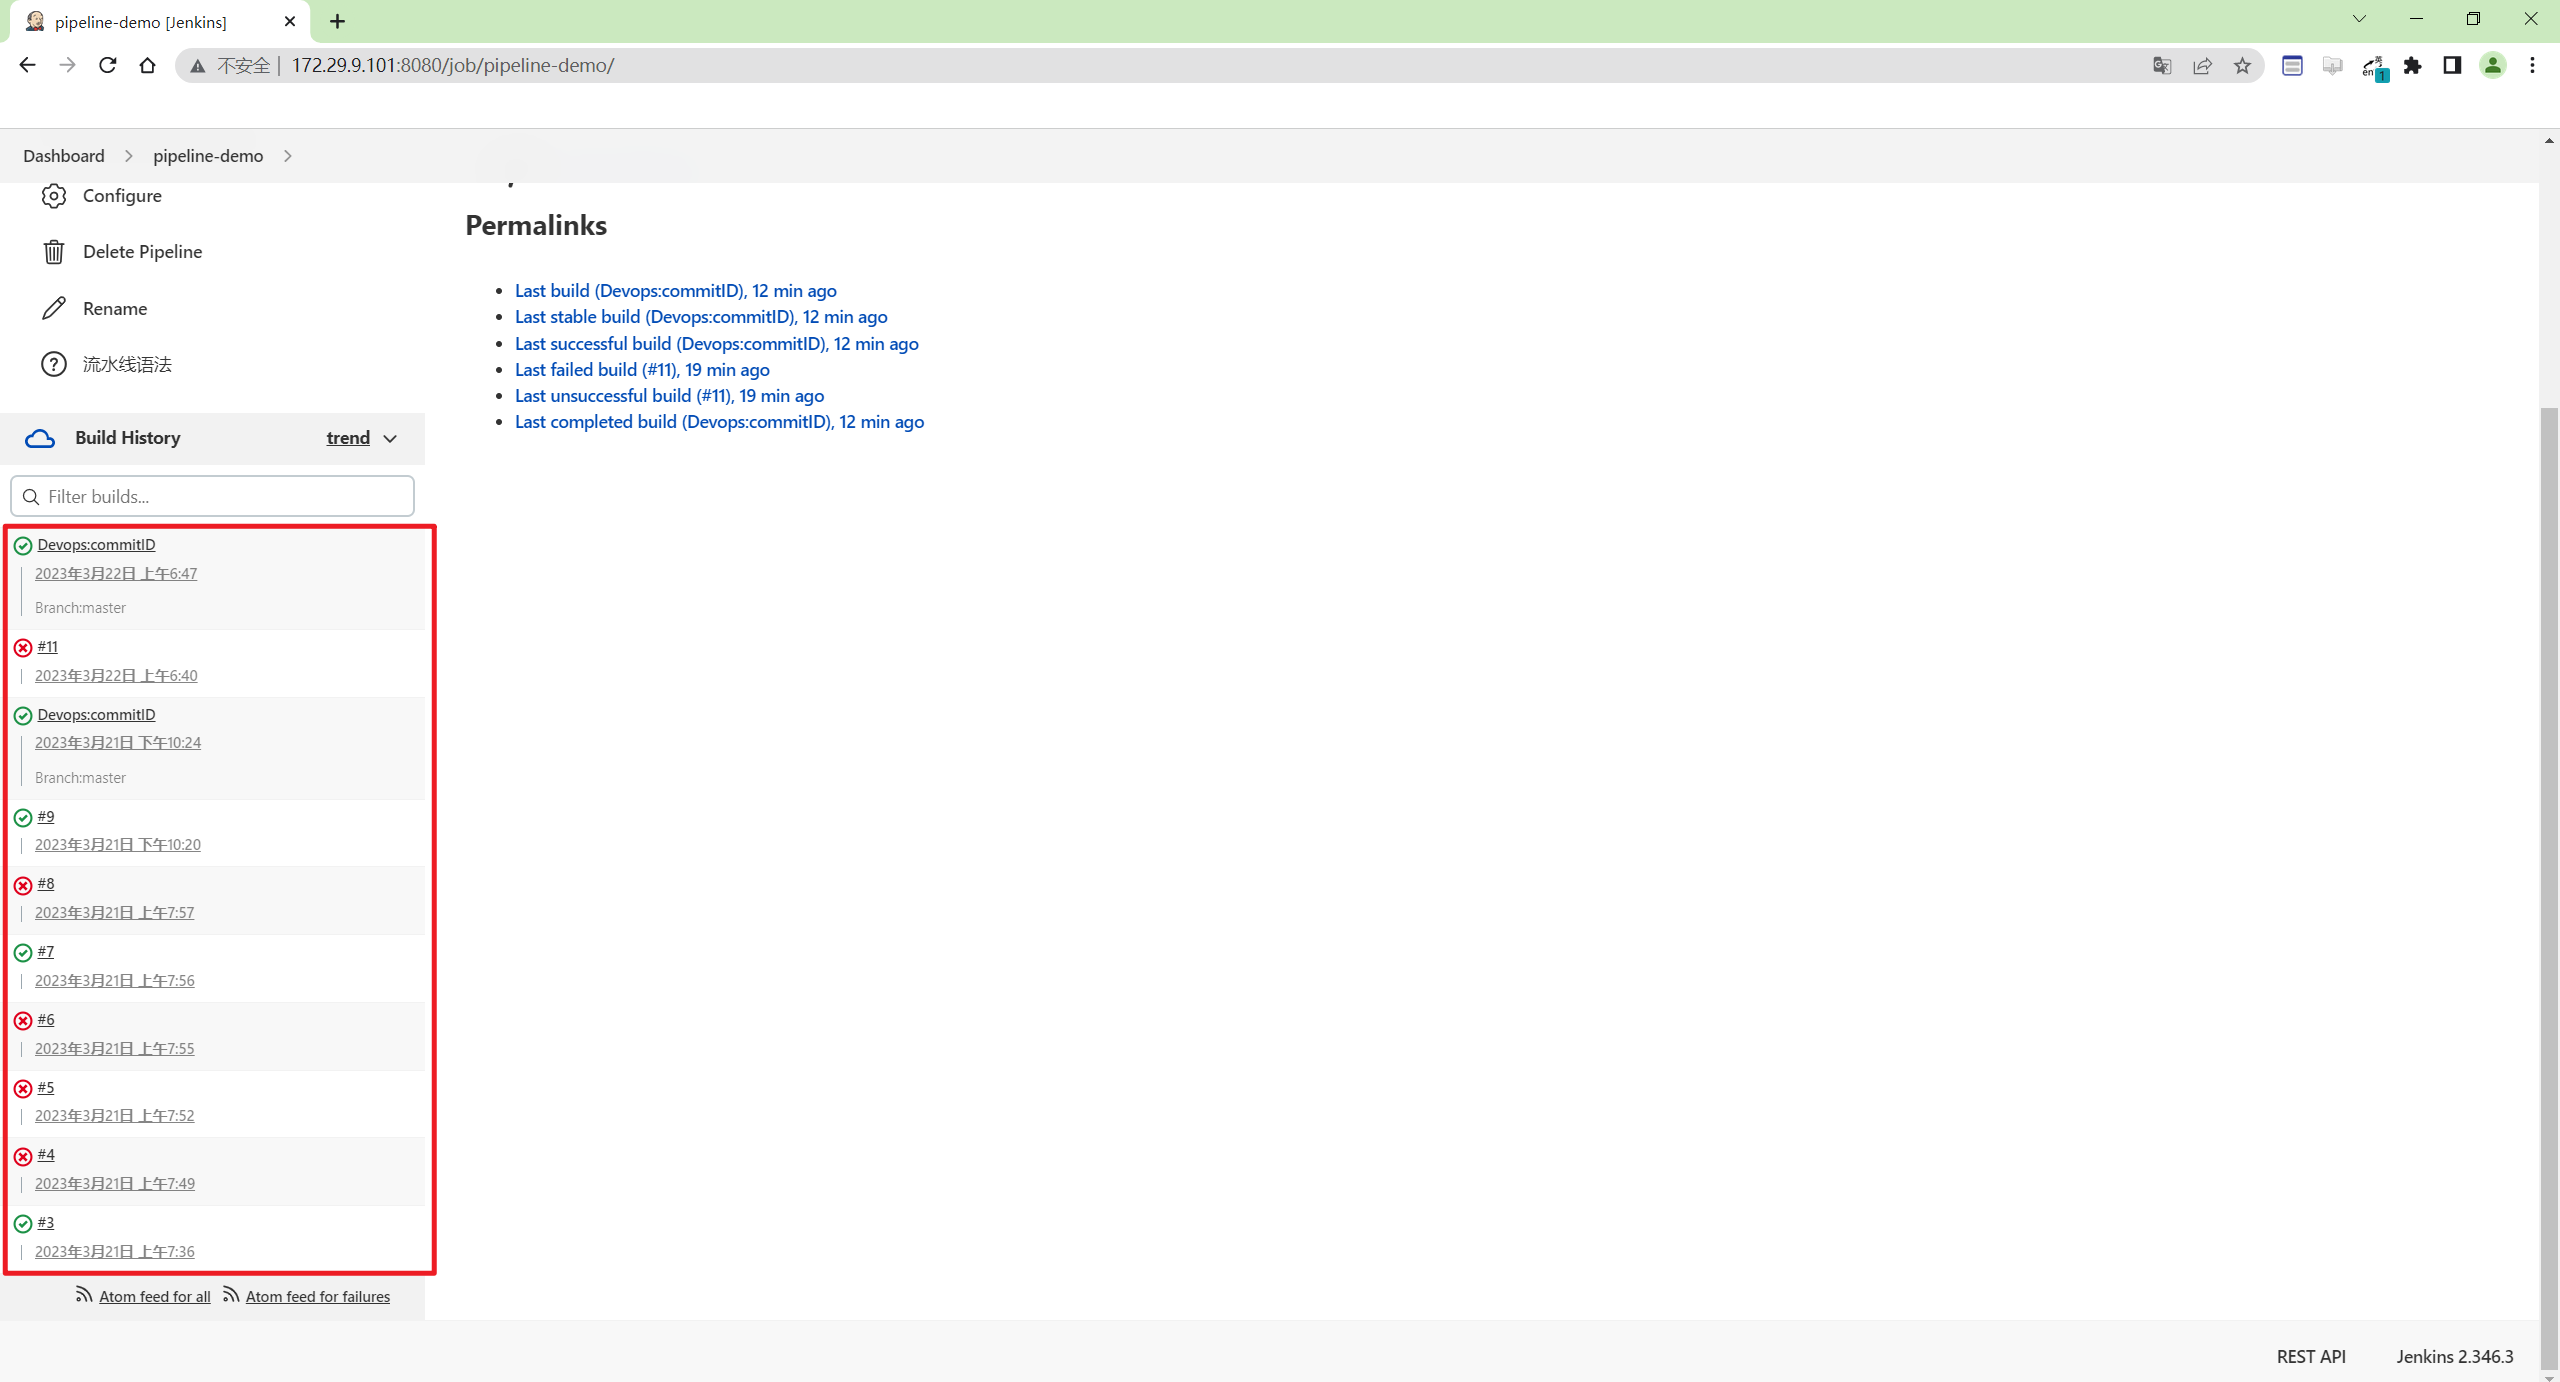2560x1382 pixels.
Task: Open Last completed build permalink
Action: click(719, 422)
